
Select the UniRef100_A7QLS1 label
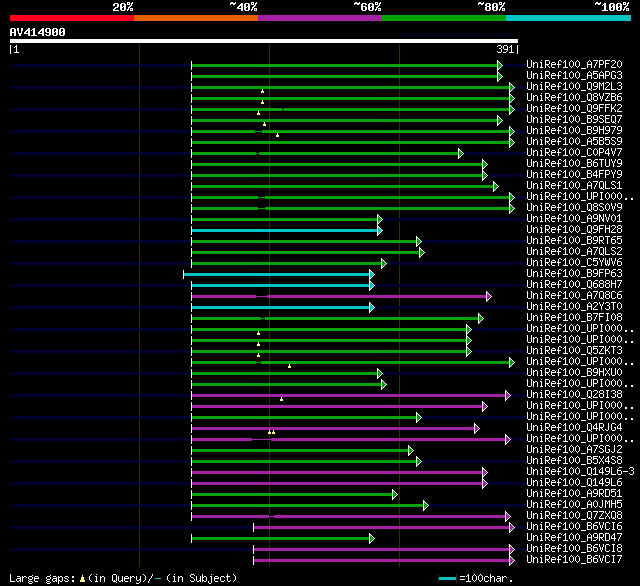574,186
